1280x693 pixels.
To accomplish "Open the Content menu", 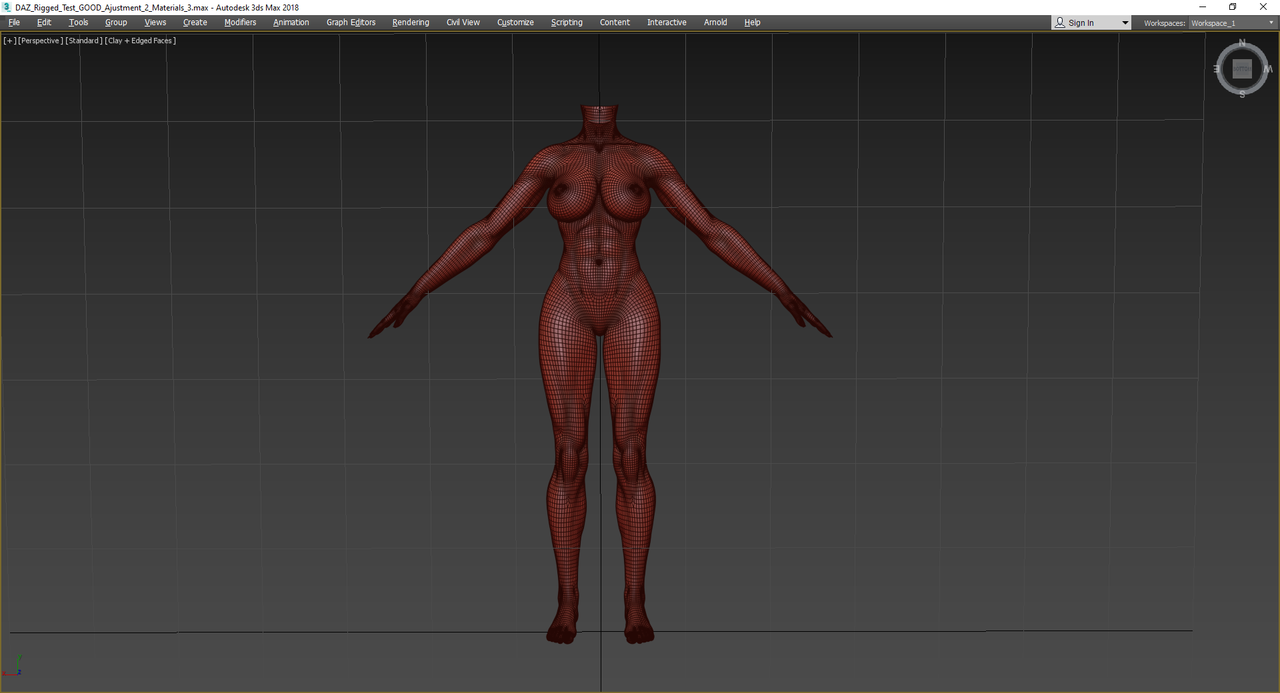I will 615,22.
